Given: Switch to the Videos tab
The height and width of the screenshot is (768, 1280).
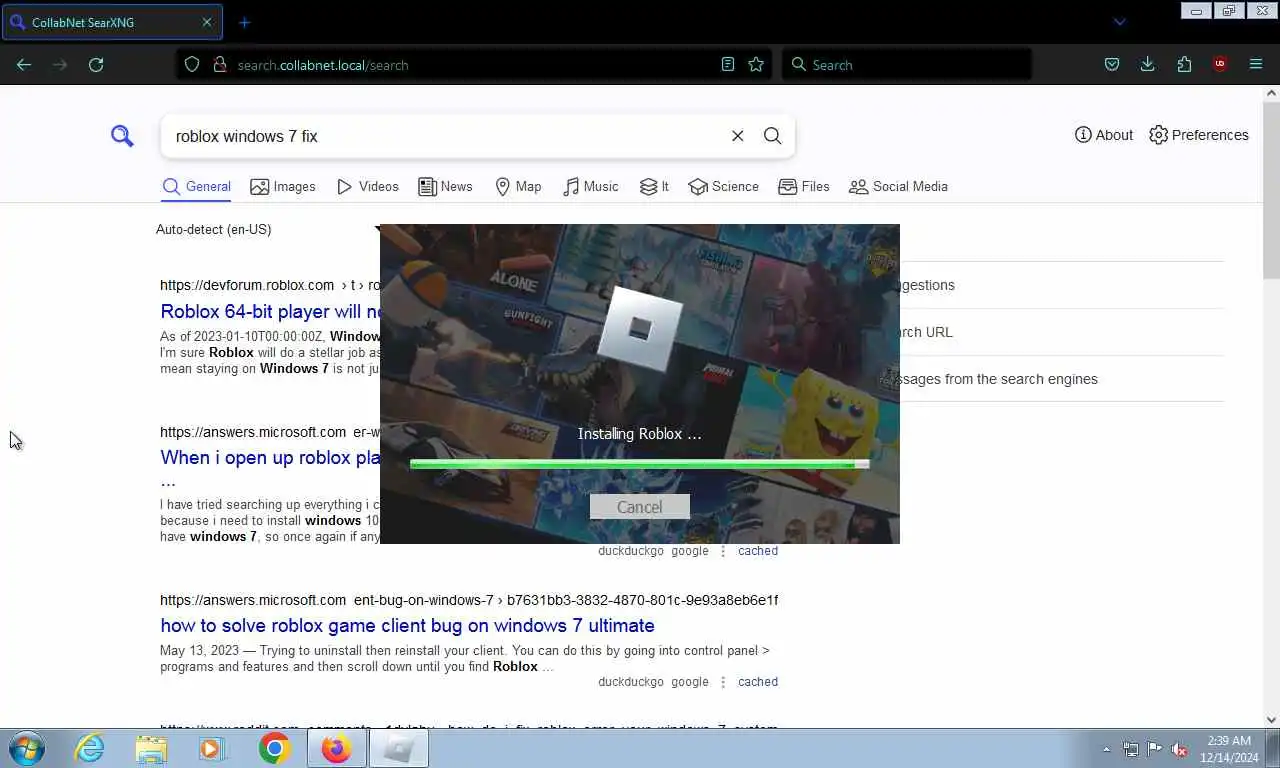Looking at the screenshot, I should click(368, 186).
